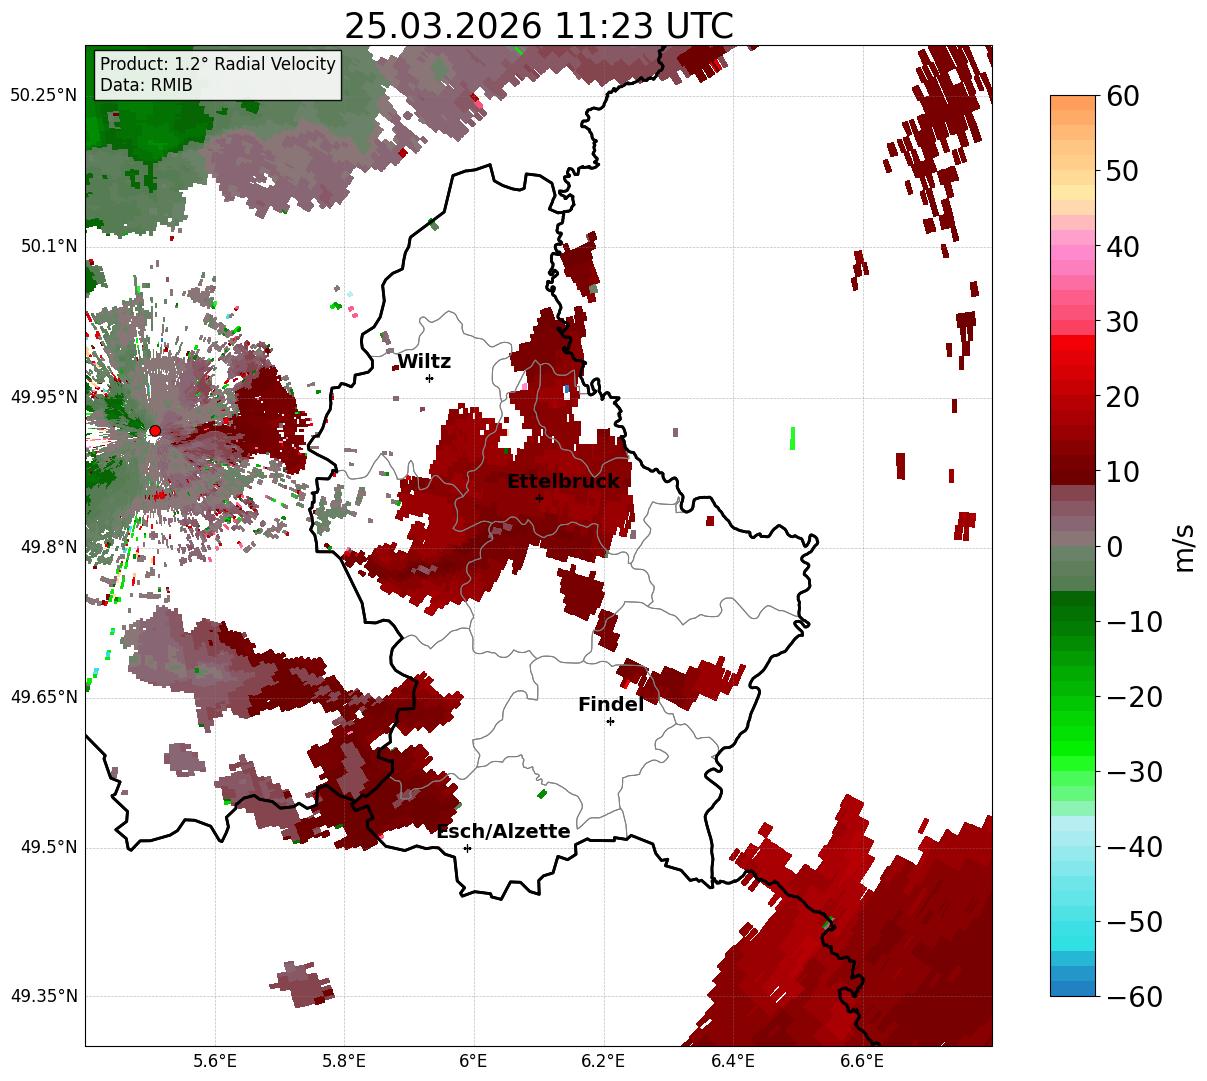Click the colorbar −30 tick value

[1135, 771]
